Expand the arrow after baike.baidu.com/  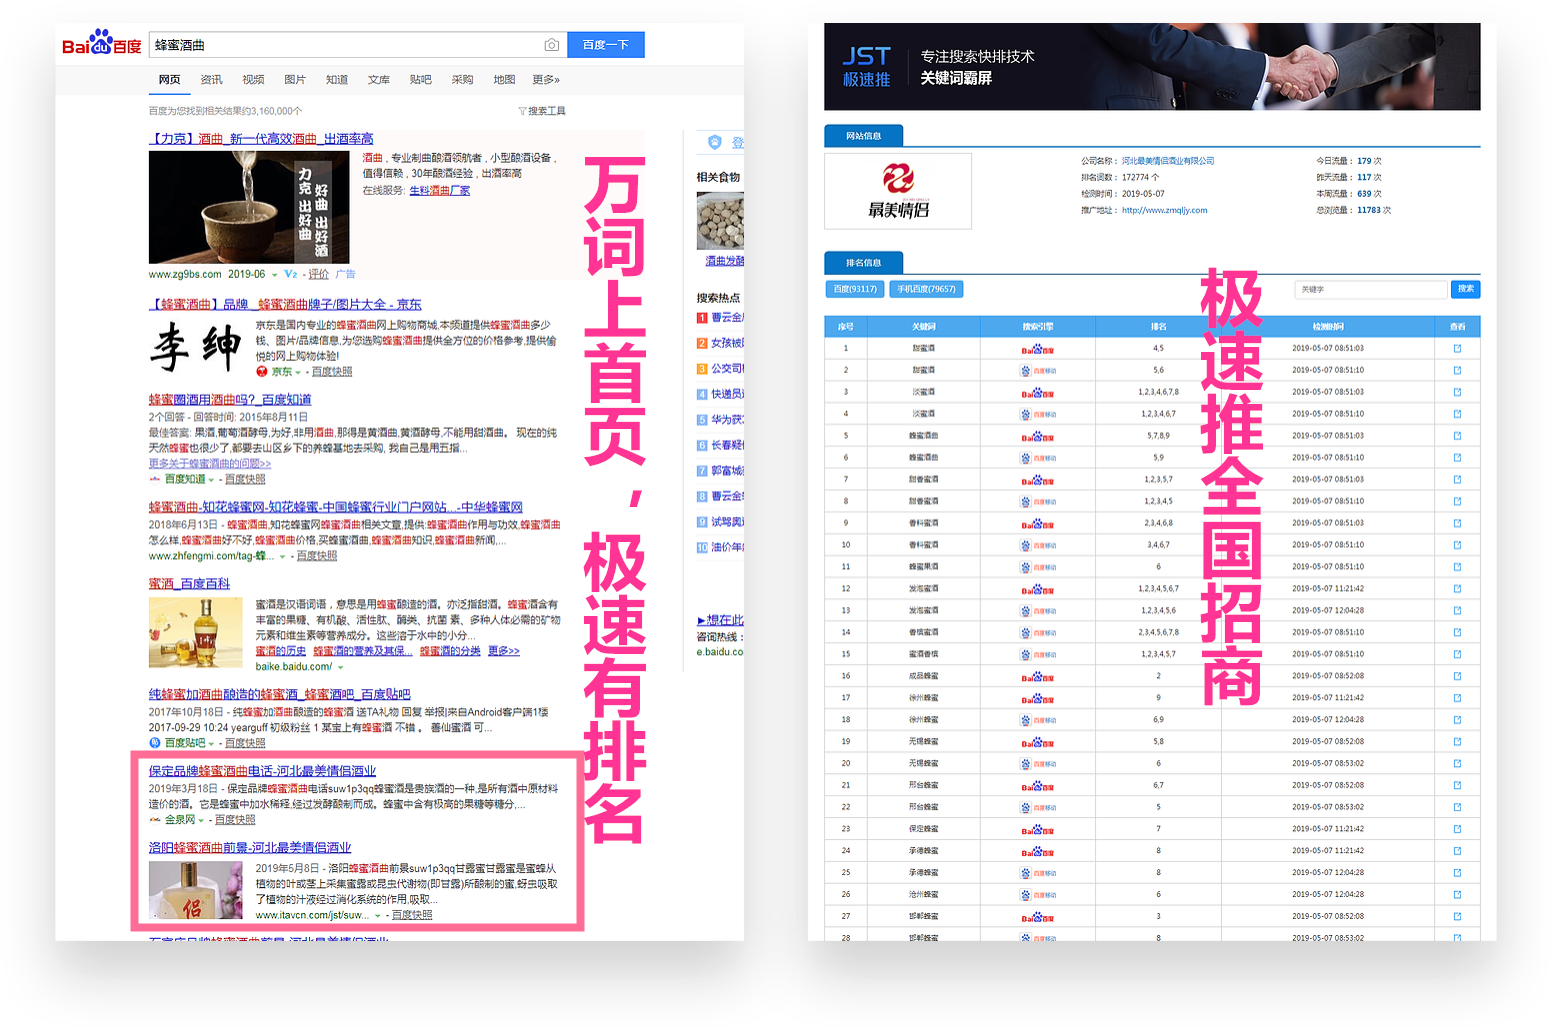coord(341,667)
